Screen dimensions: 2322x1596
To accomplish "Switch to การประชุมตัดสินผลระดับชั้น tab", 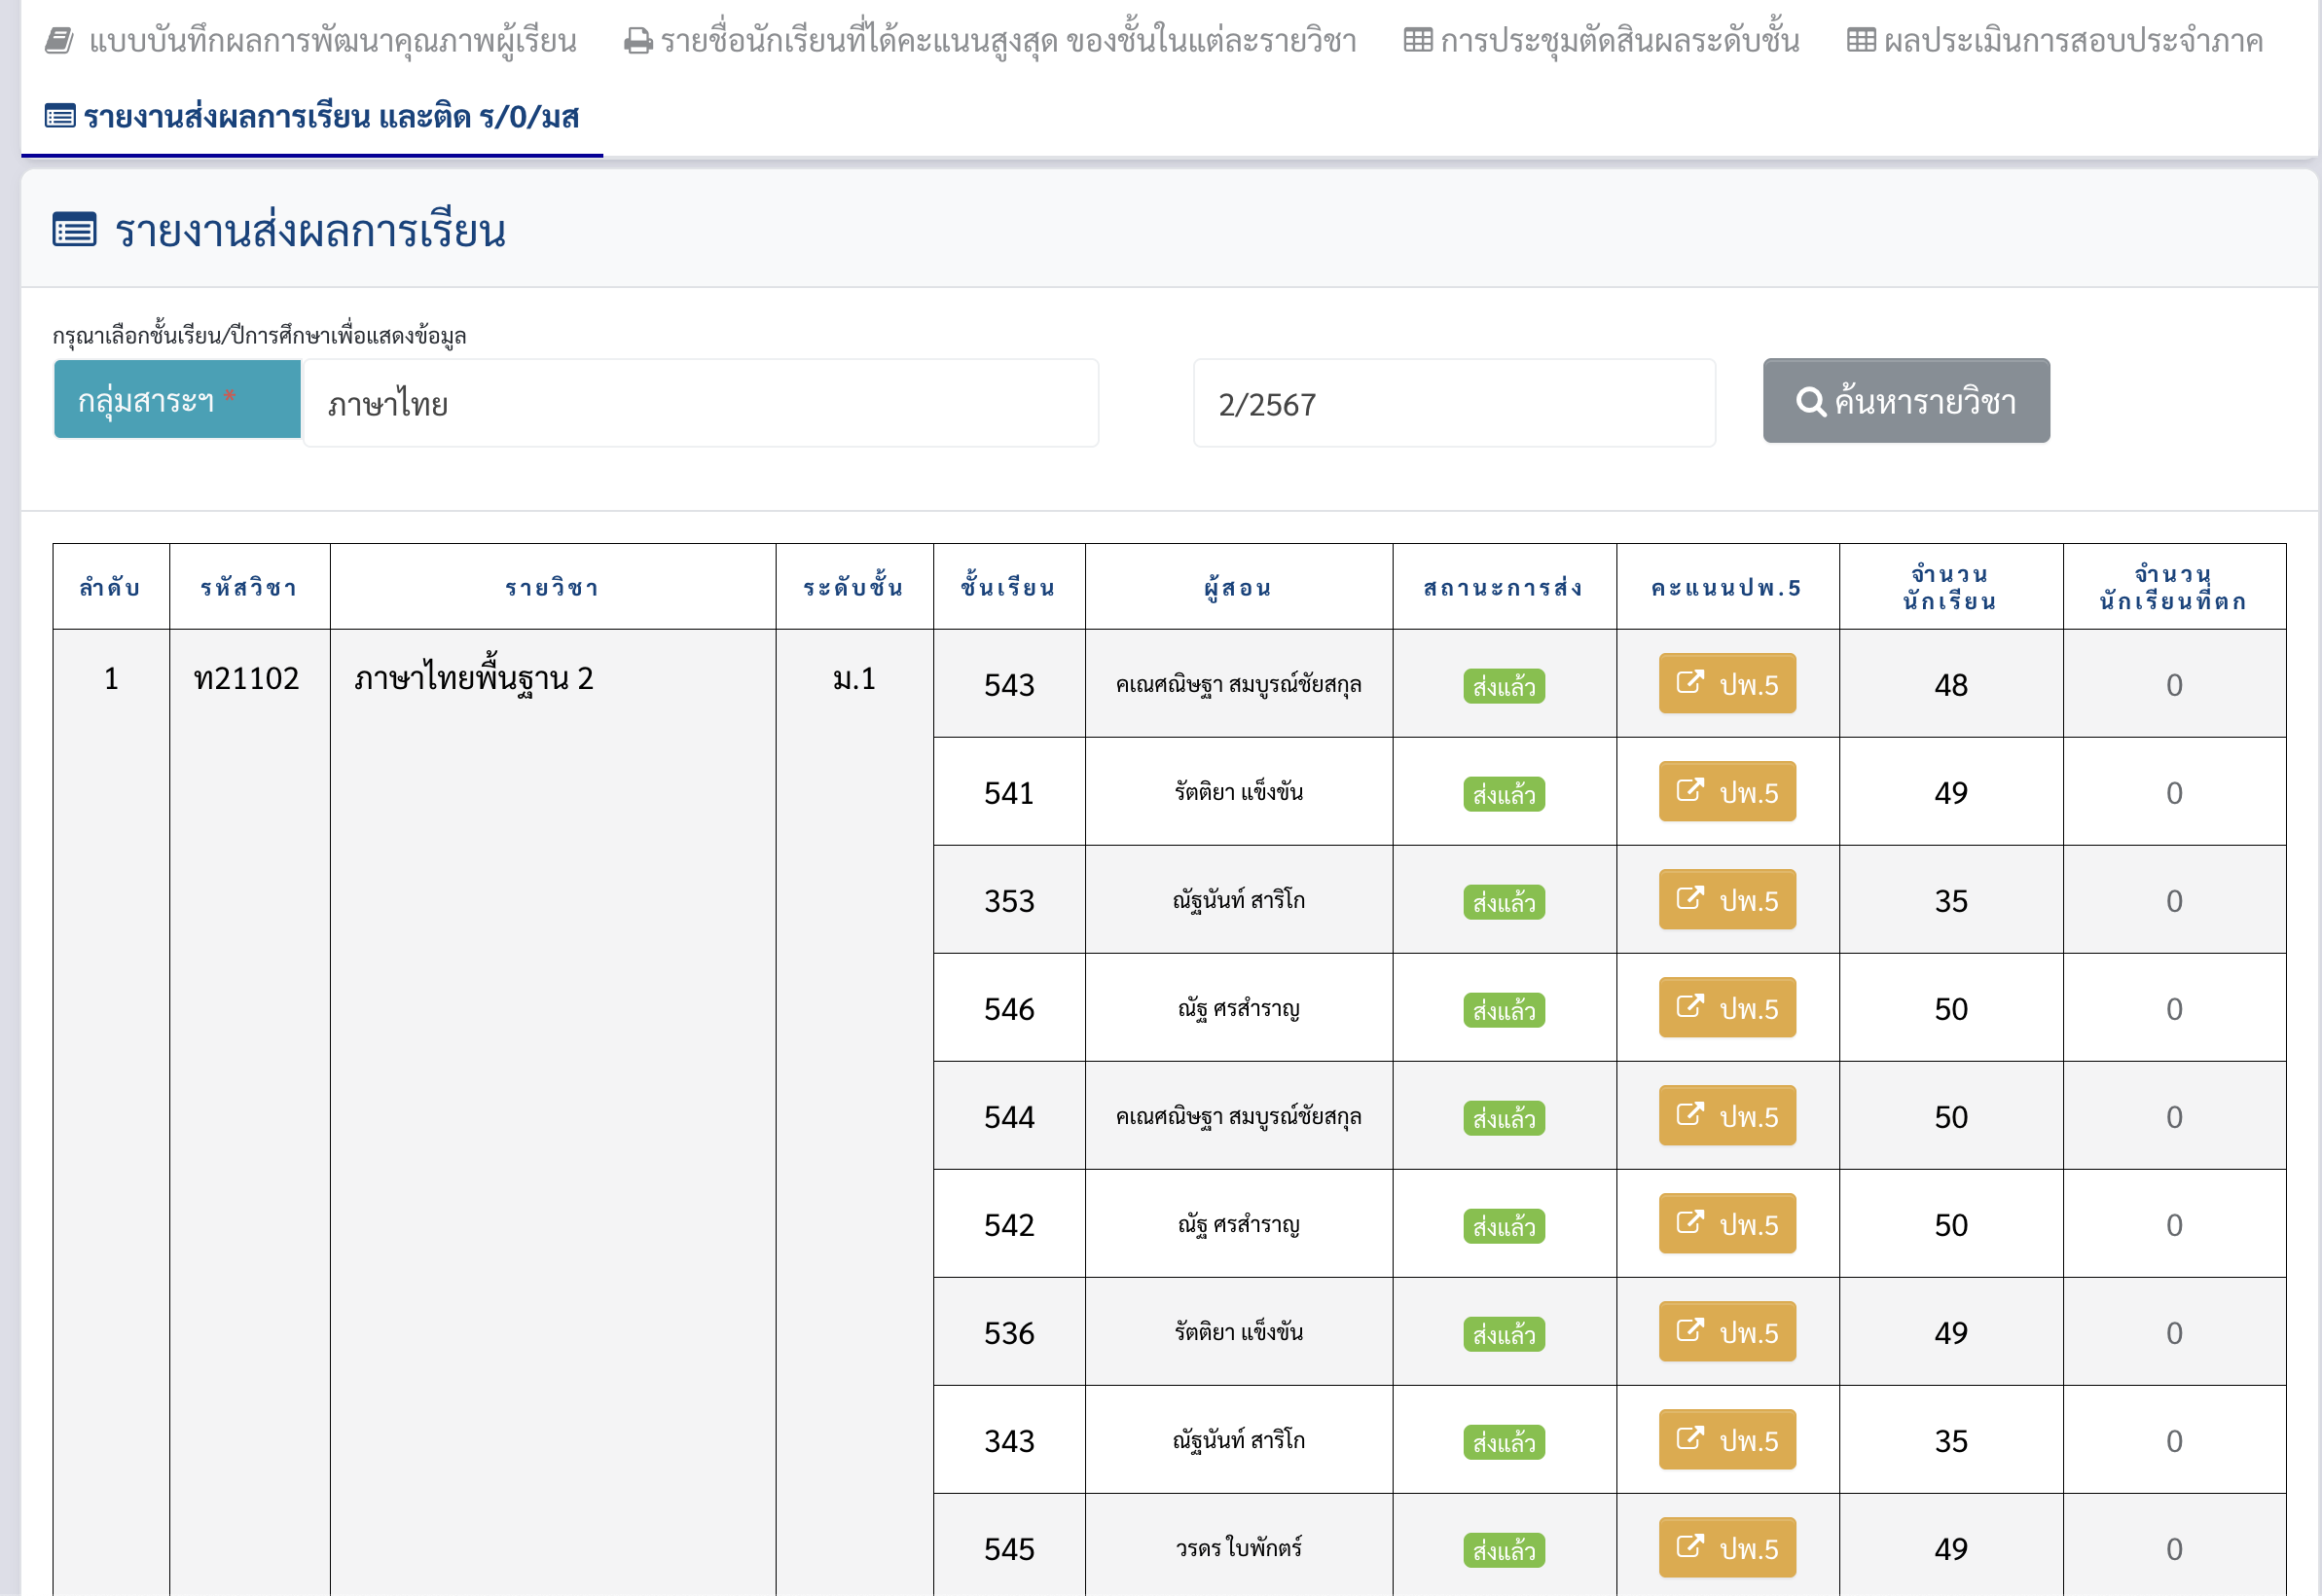I will (1618, 41).
